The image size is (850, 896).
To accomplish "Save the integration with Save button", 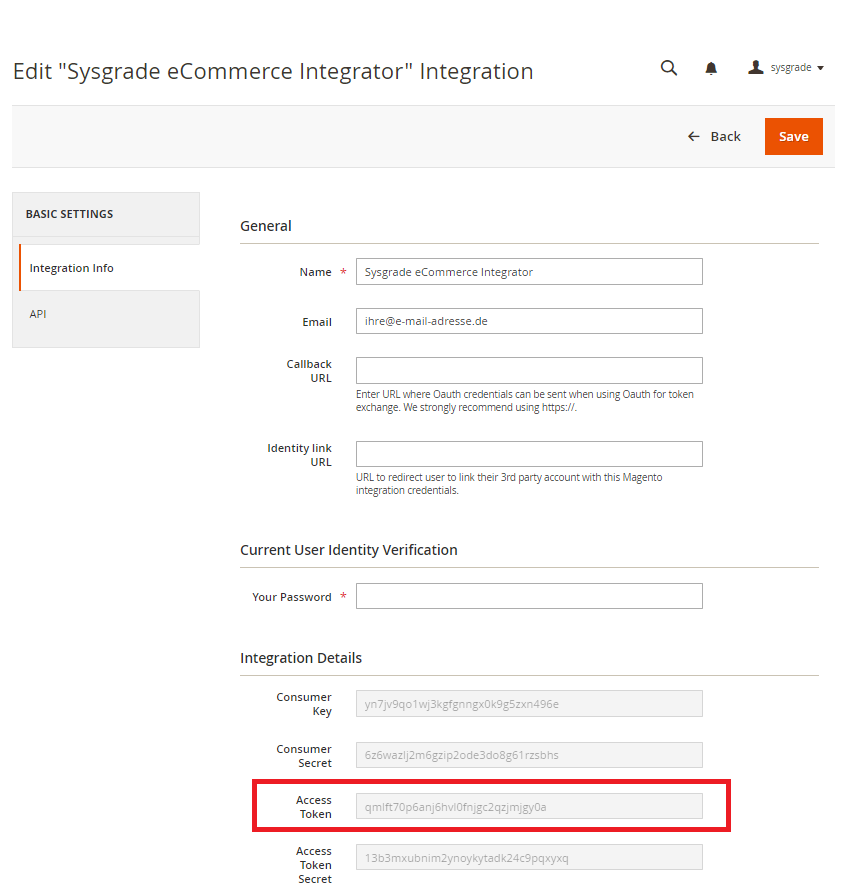I will coord(793,137).
